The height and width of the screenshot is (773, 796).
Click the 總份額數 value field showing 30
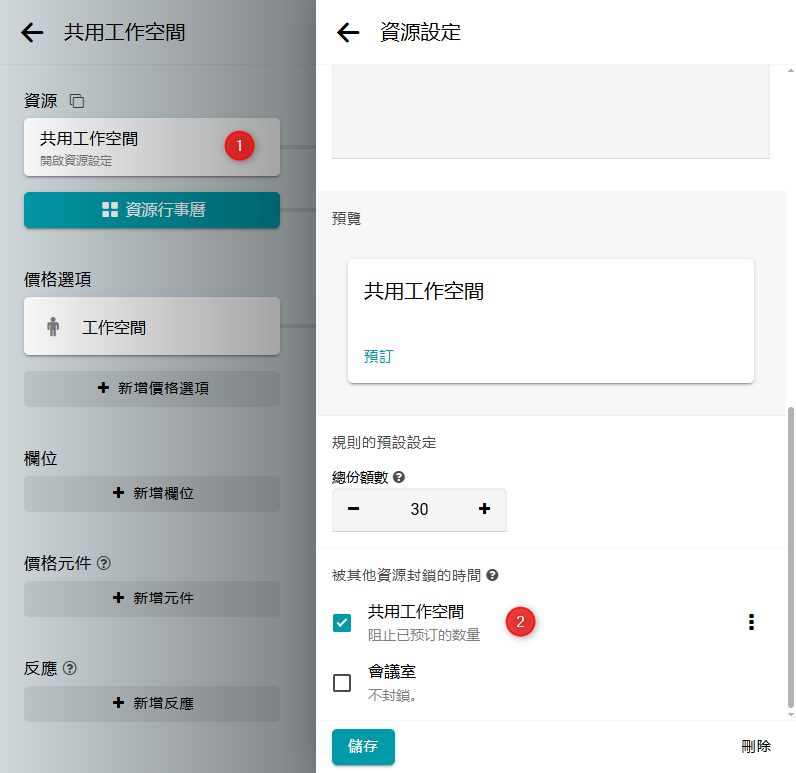(419, 509)
